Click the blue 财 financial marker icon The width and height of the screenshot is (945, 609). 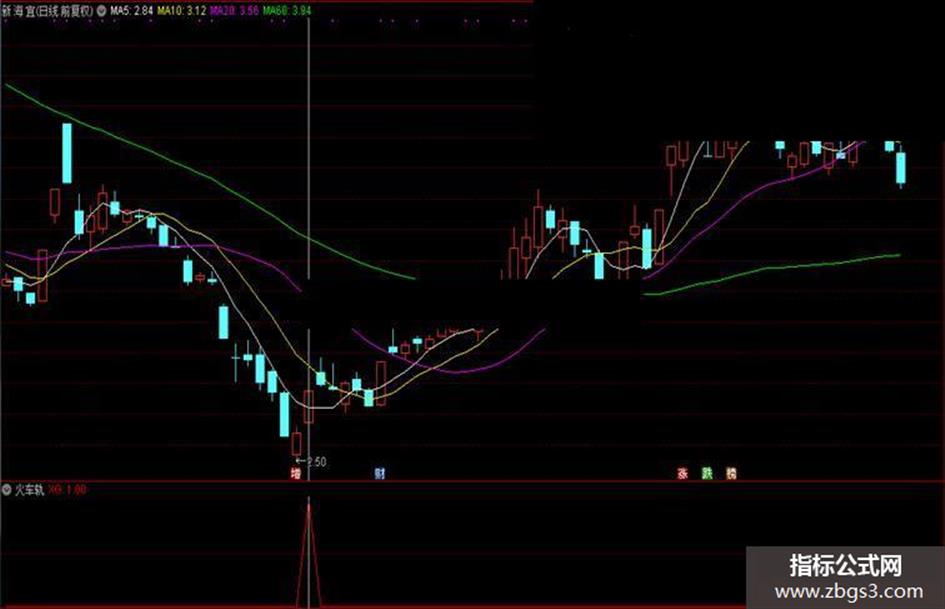[379, 473]
